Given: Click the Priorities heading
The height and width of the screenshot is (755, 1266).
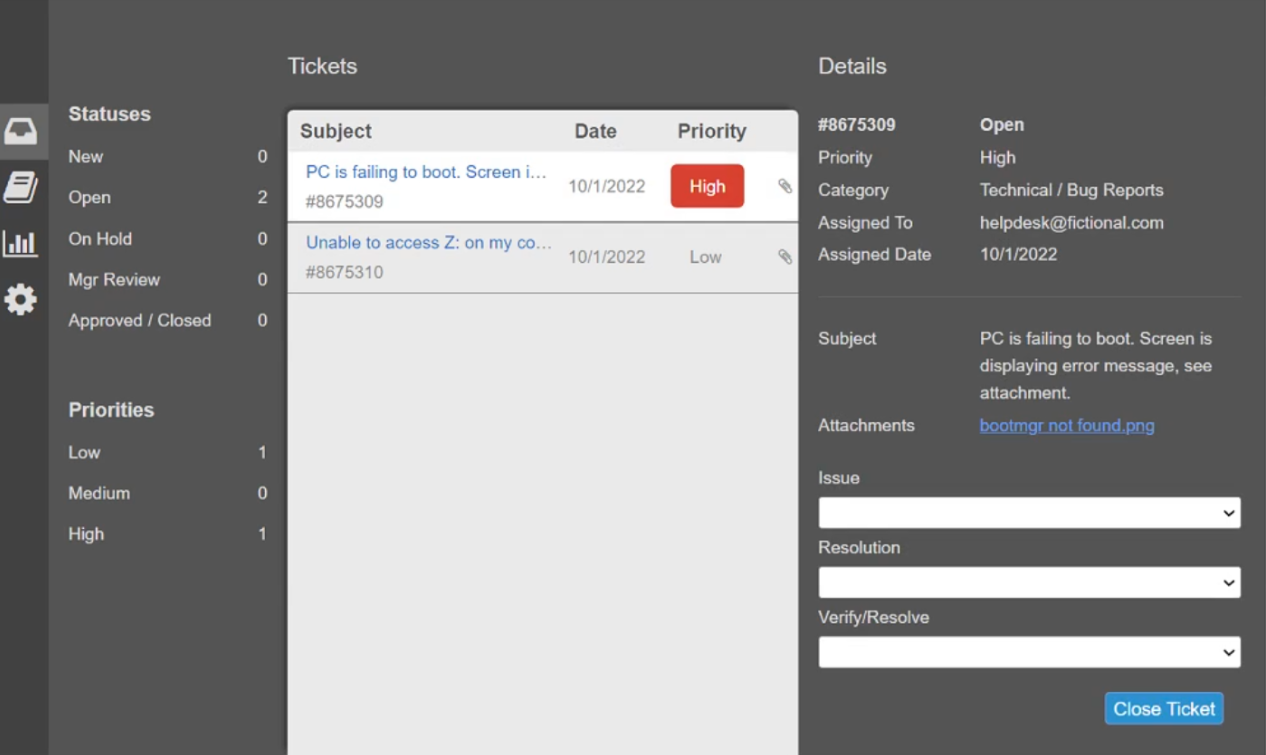Looking at the screenshot, I should 111,410.
